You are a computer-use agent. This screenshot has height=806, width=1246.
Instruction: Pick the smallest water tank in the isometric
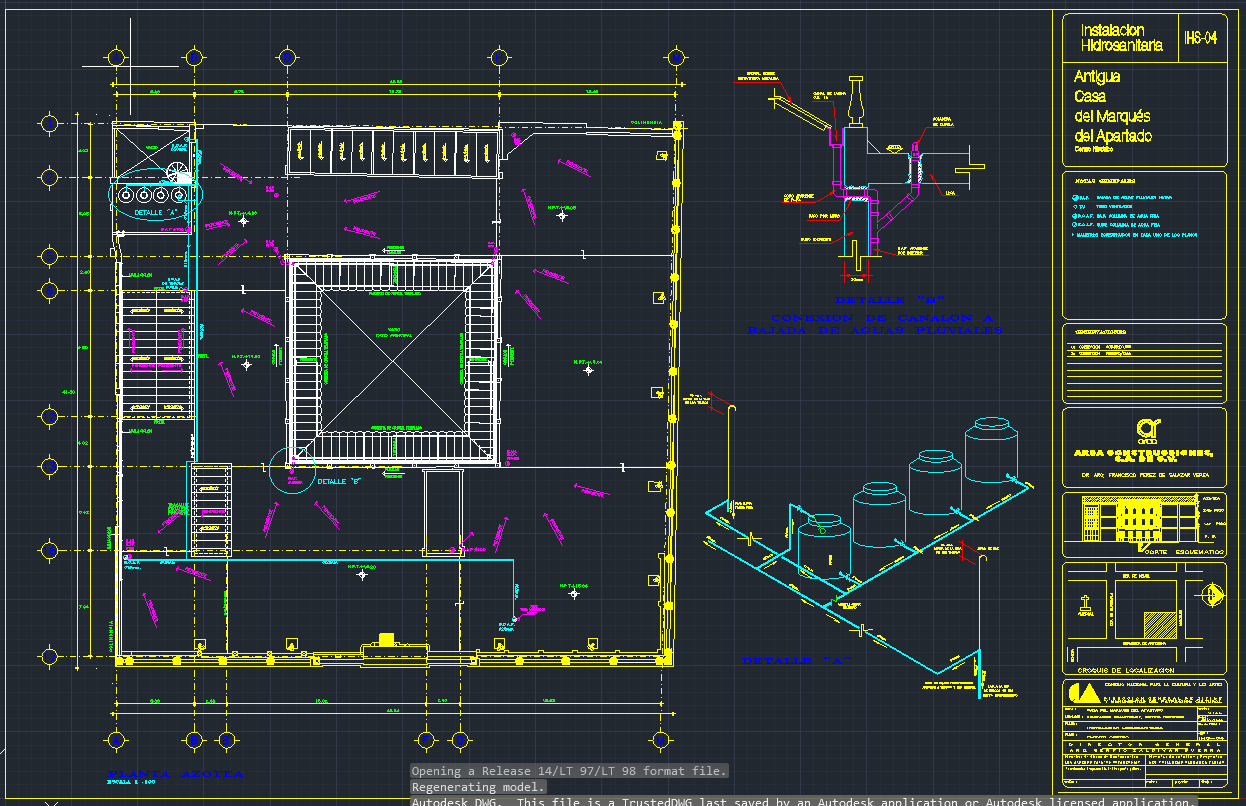(x=825, y=541)
